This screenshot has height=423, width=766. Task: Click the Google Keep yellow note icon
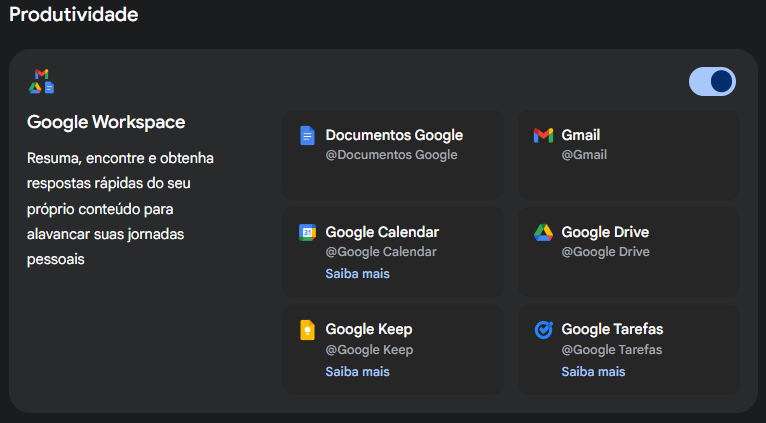point(307,330)
